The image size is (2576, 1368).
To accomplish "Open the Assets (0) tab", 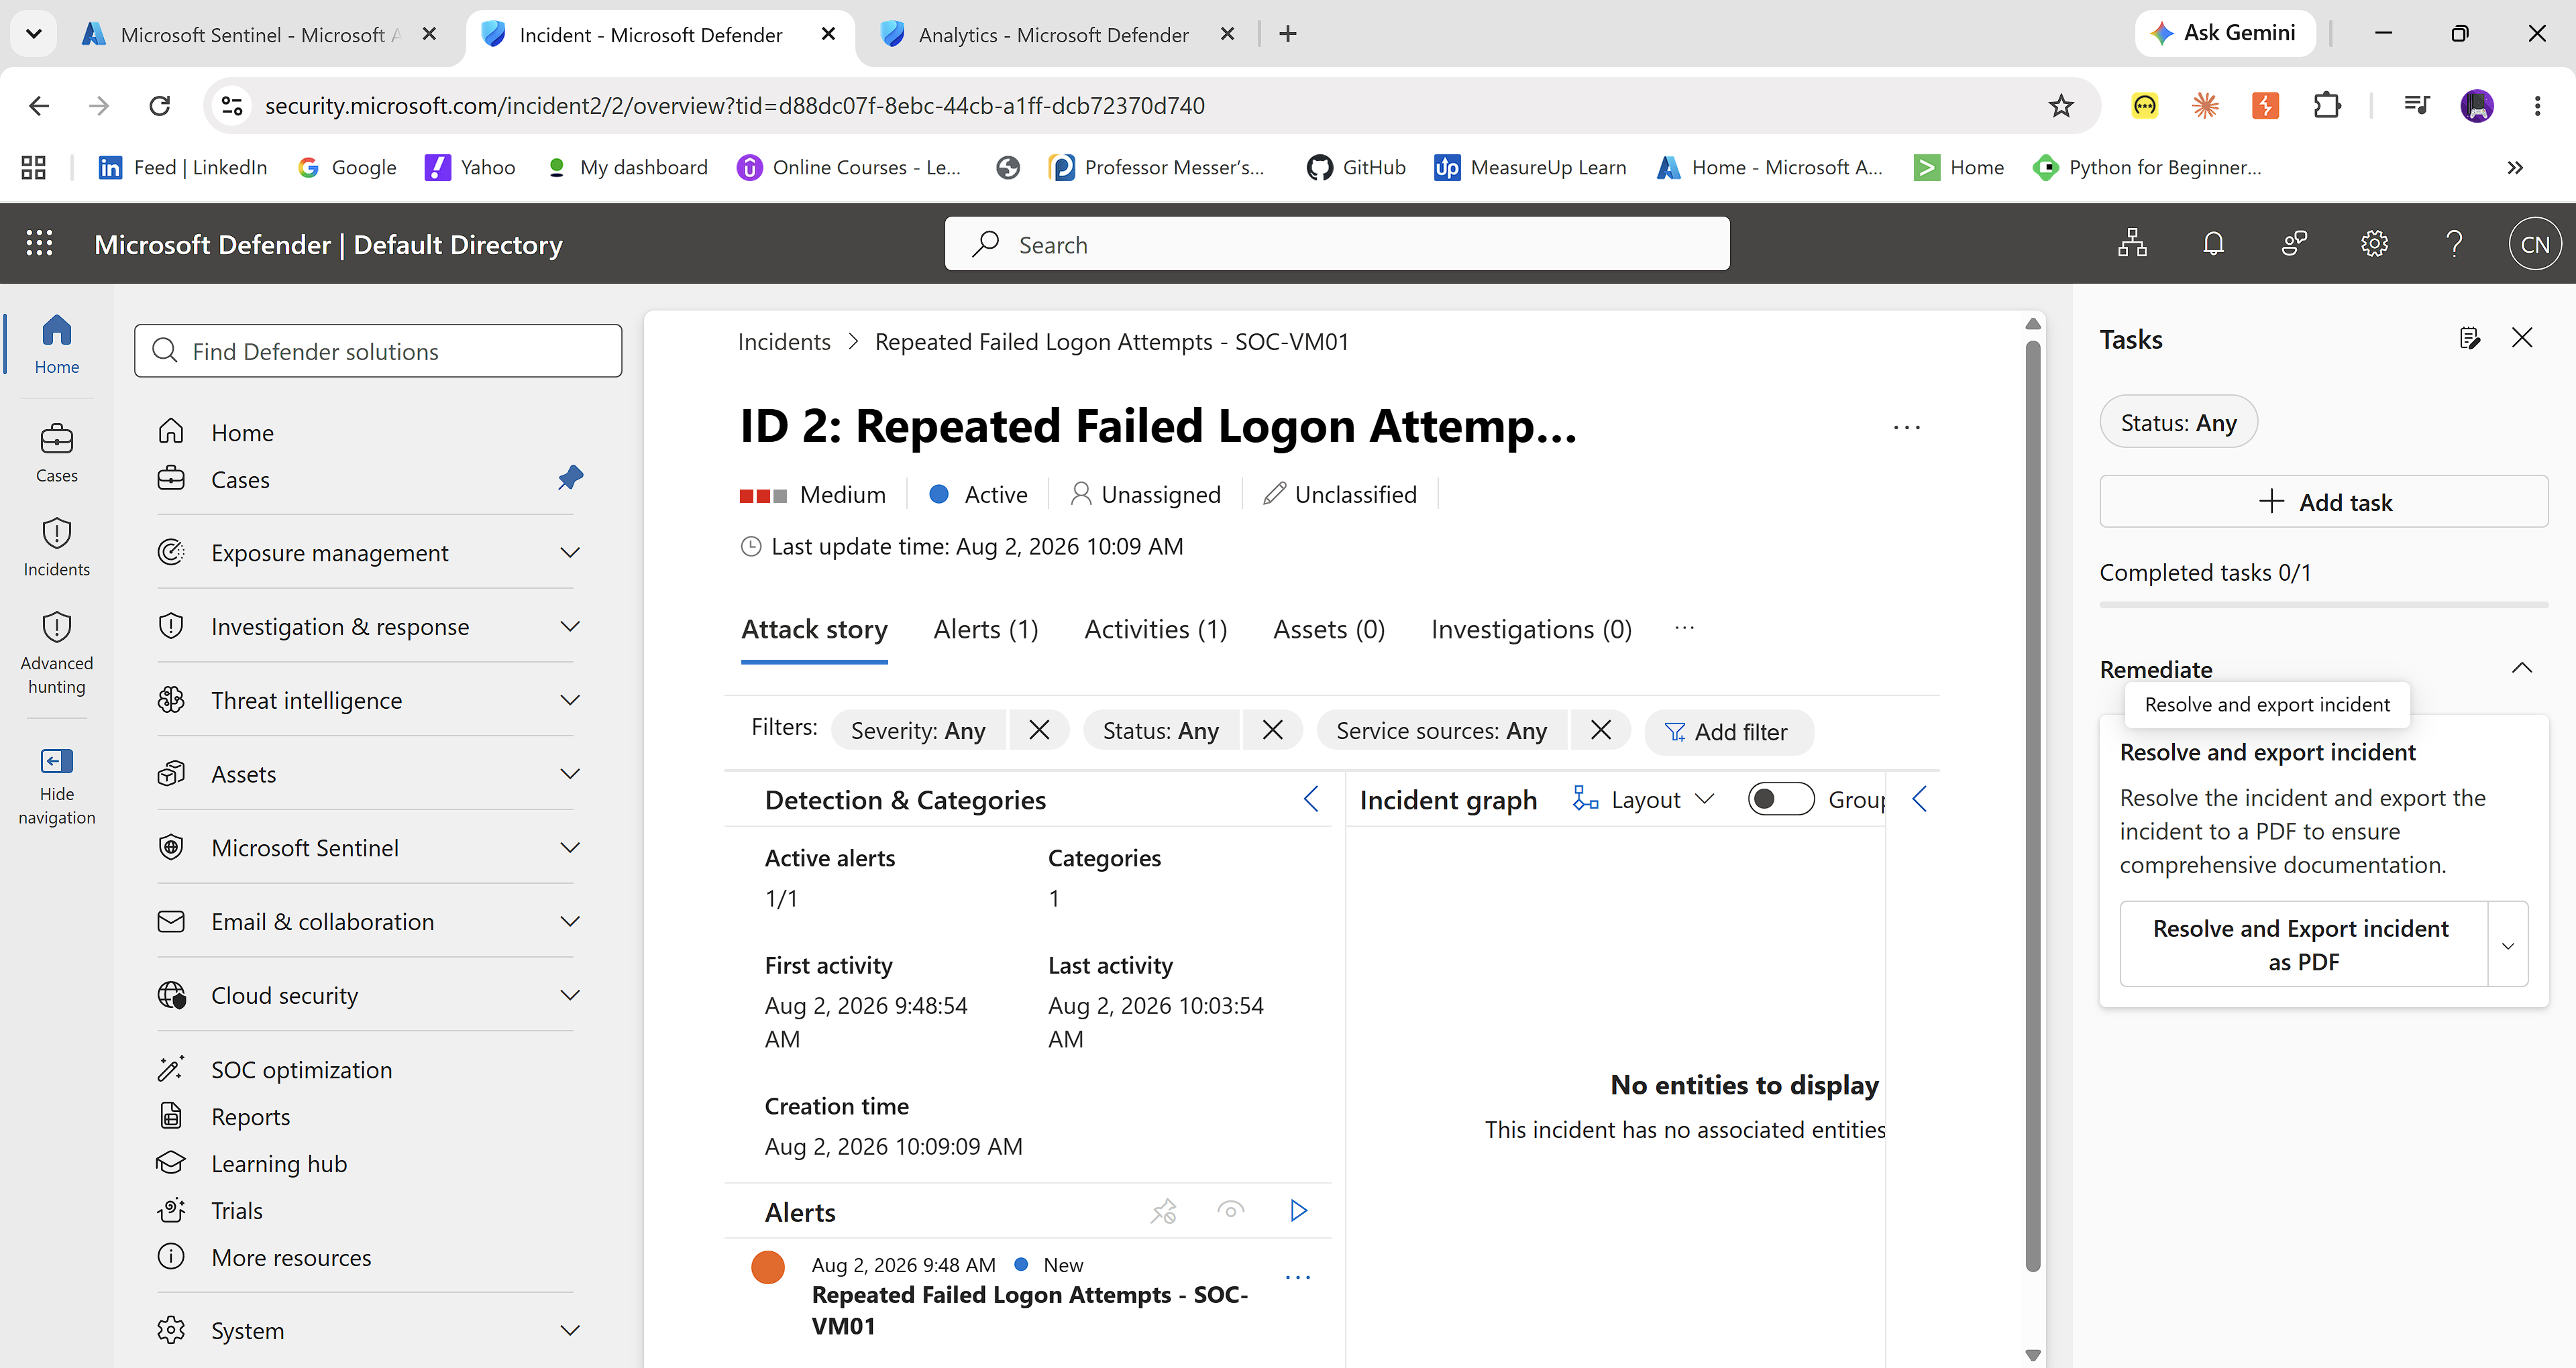I will [x=1328, y=630].
